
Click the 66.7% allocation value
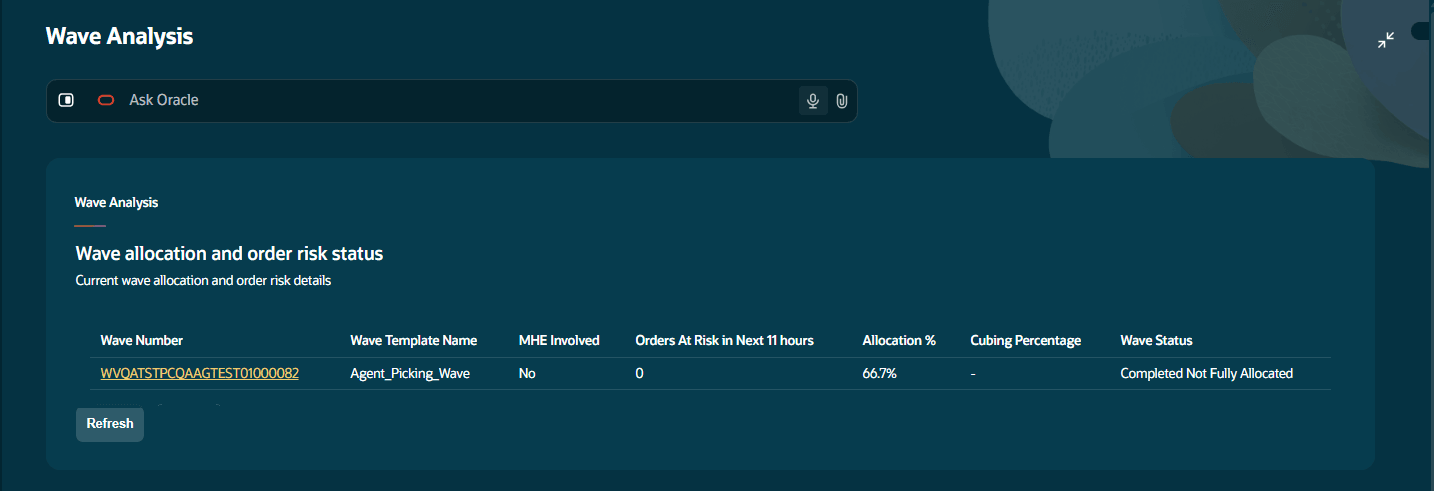880,373
